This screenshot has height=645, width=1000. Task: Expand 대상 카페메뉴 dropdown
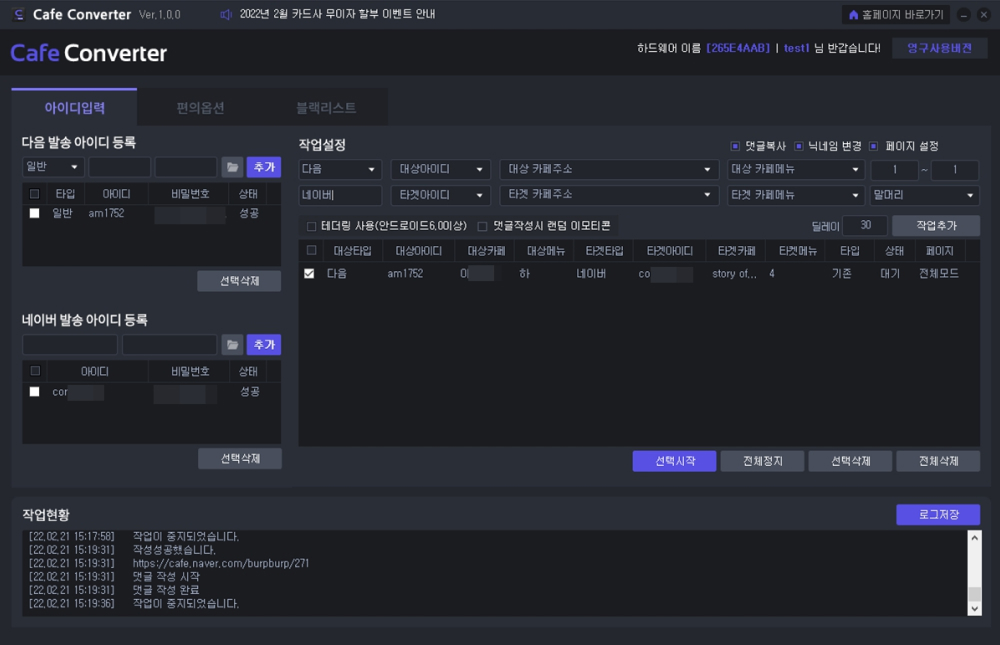click(795, 169)
